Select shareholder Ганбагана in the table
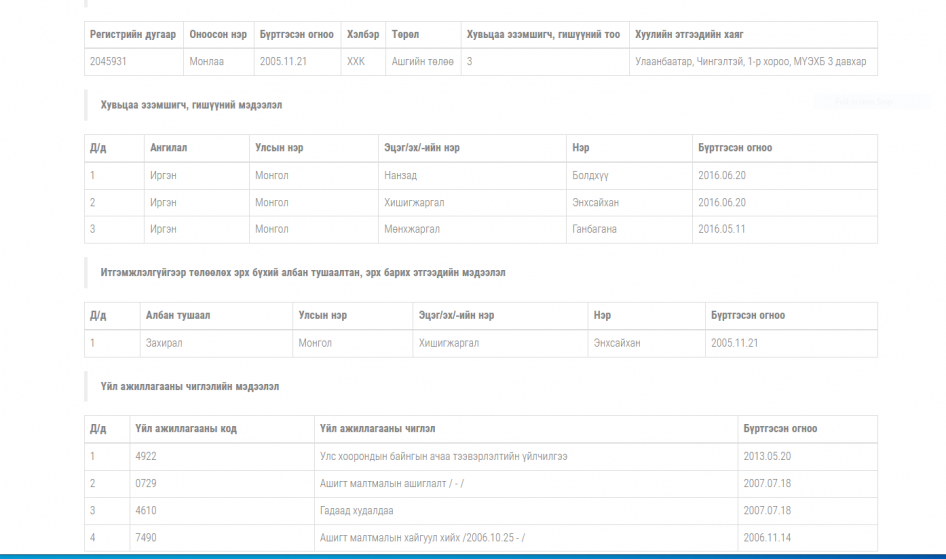Screen dimensions: 946x559 coord(594,229)
